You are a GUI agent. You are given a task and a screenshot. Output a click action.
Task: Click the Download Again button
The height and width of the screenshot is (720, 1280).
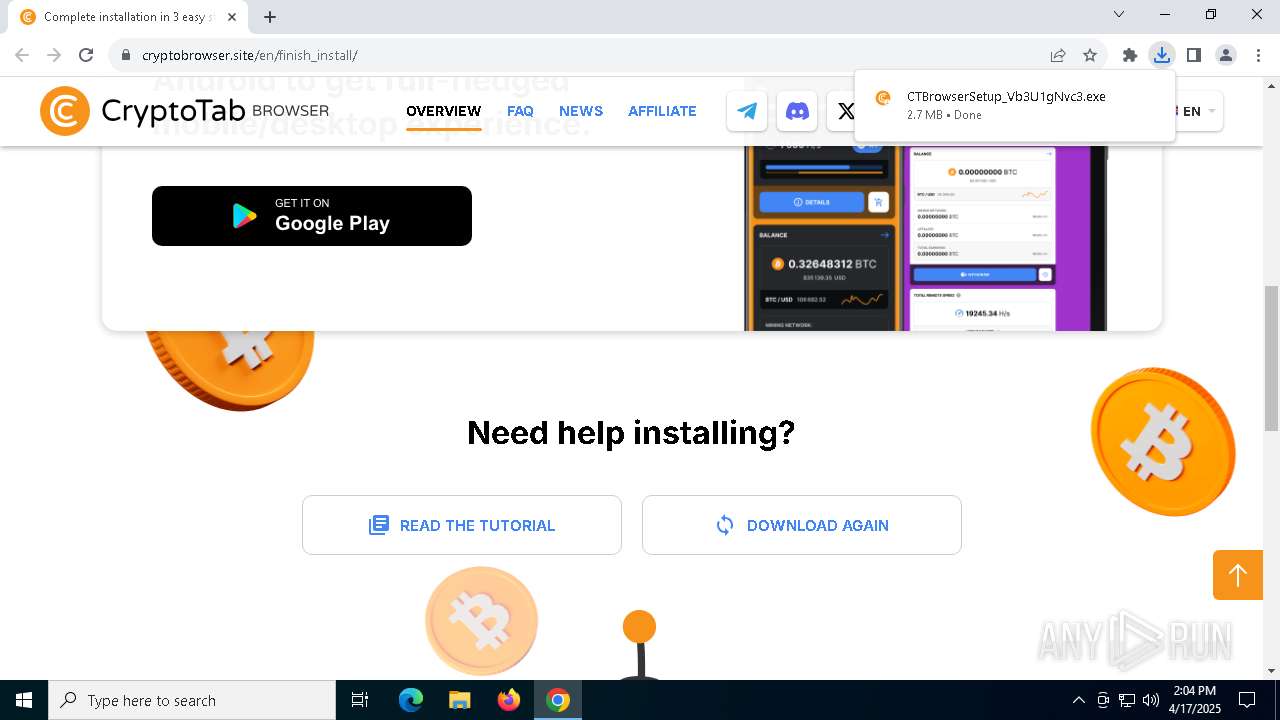tap(802, 525)
